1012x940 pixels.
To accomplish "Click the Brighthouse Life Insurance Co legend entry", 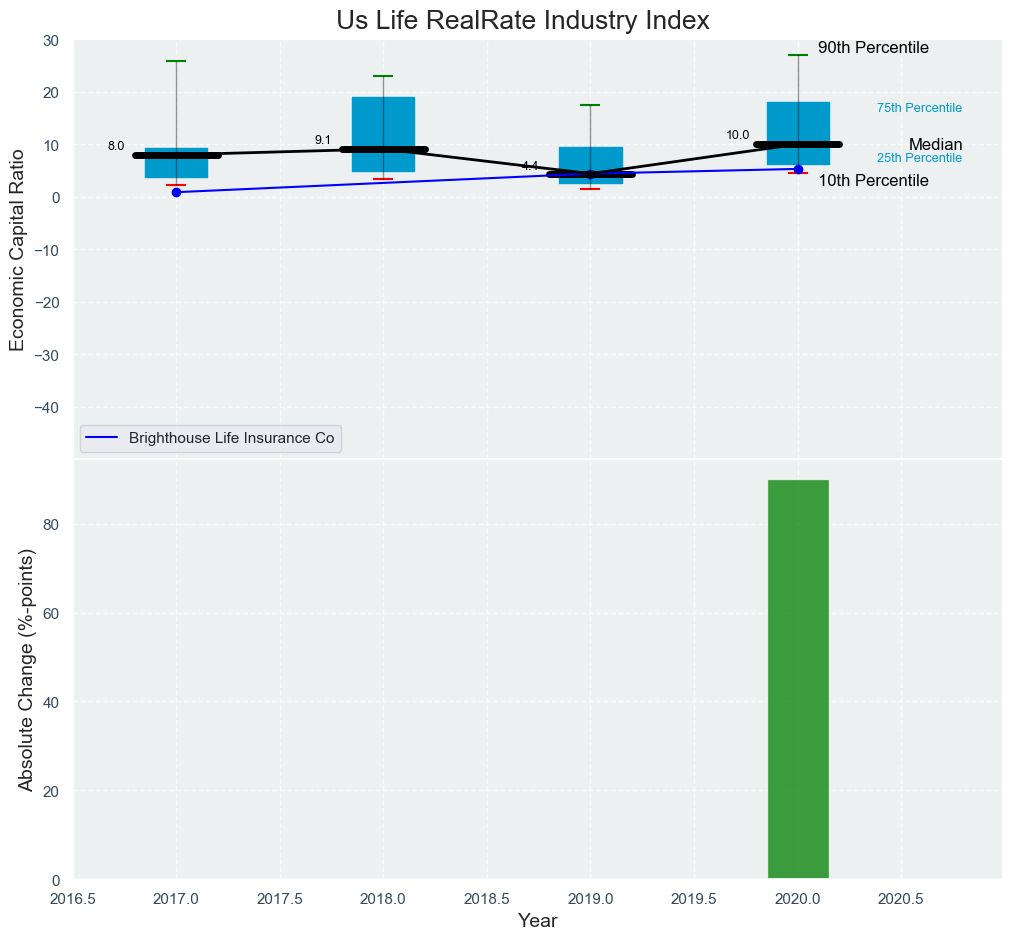I will (231, 439).
